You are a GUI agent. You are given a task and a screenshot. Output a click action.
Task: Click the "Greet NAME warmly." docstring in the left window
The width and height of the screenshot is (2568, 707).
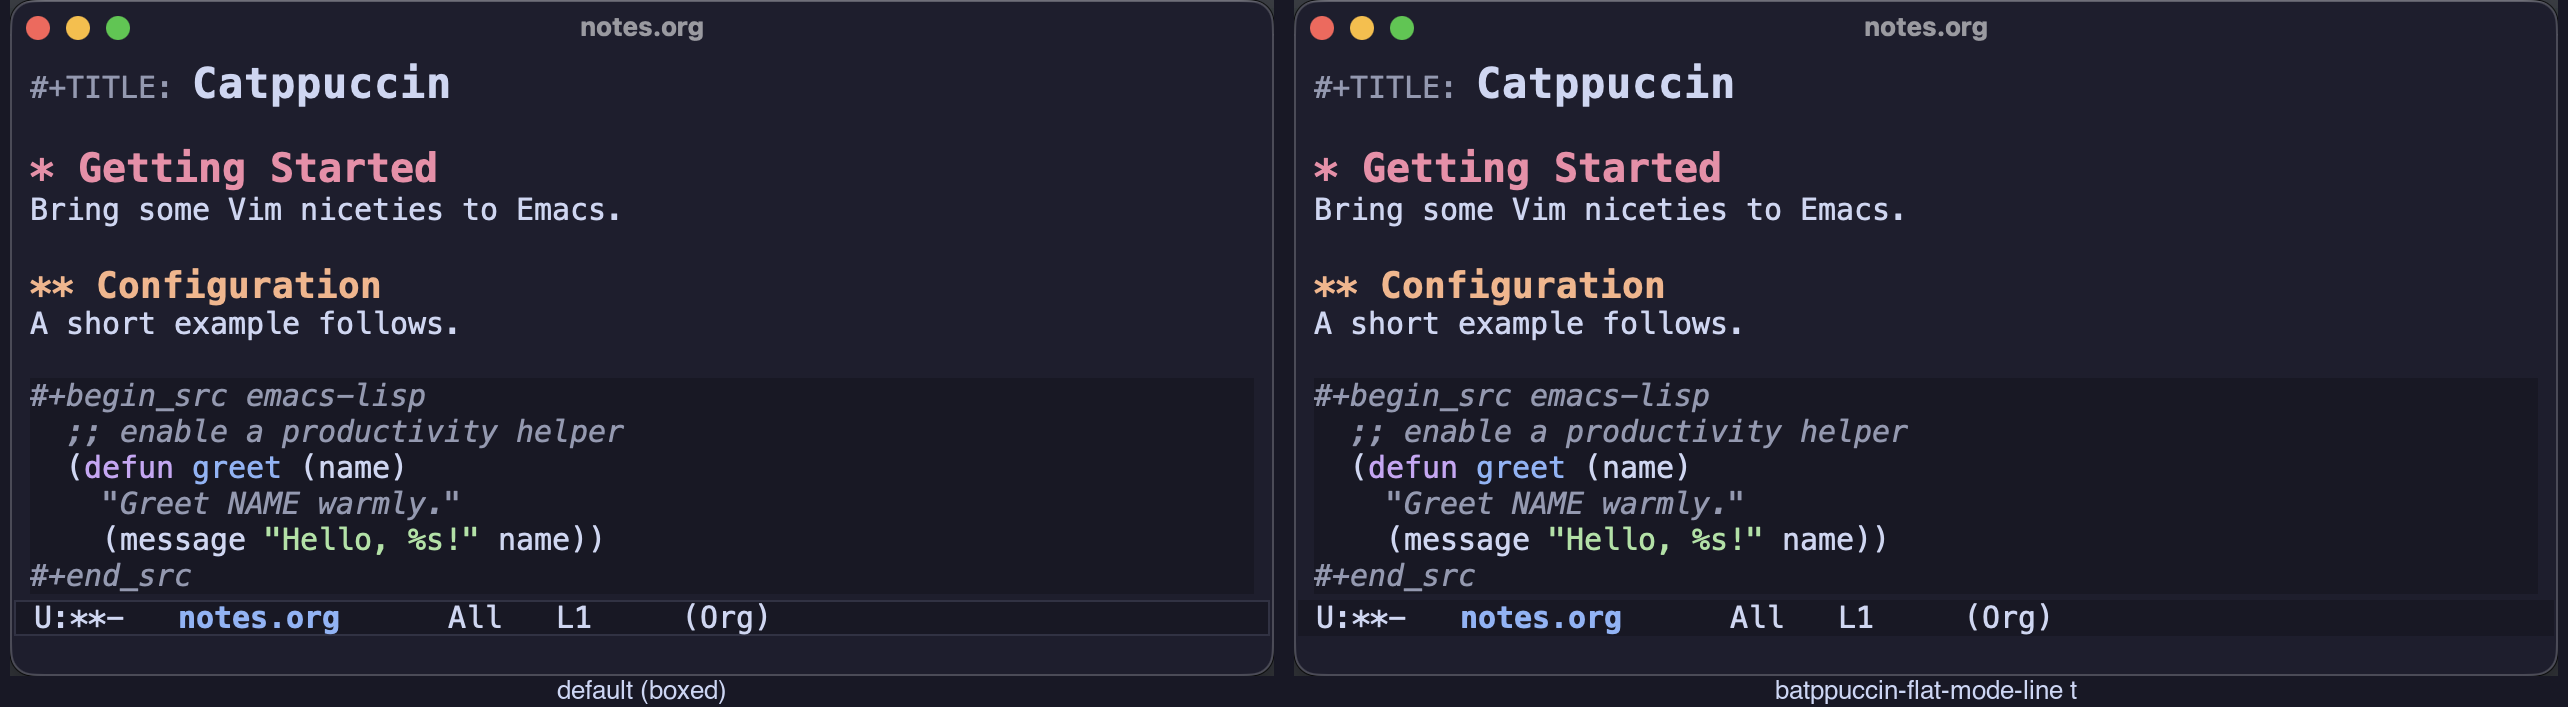[x=281, y=504]
